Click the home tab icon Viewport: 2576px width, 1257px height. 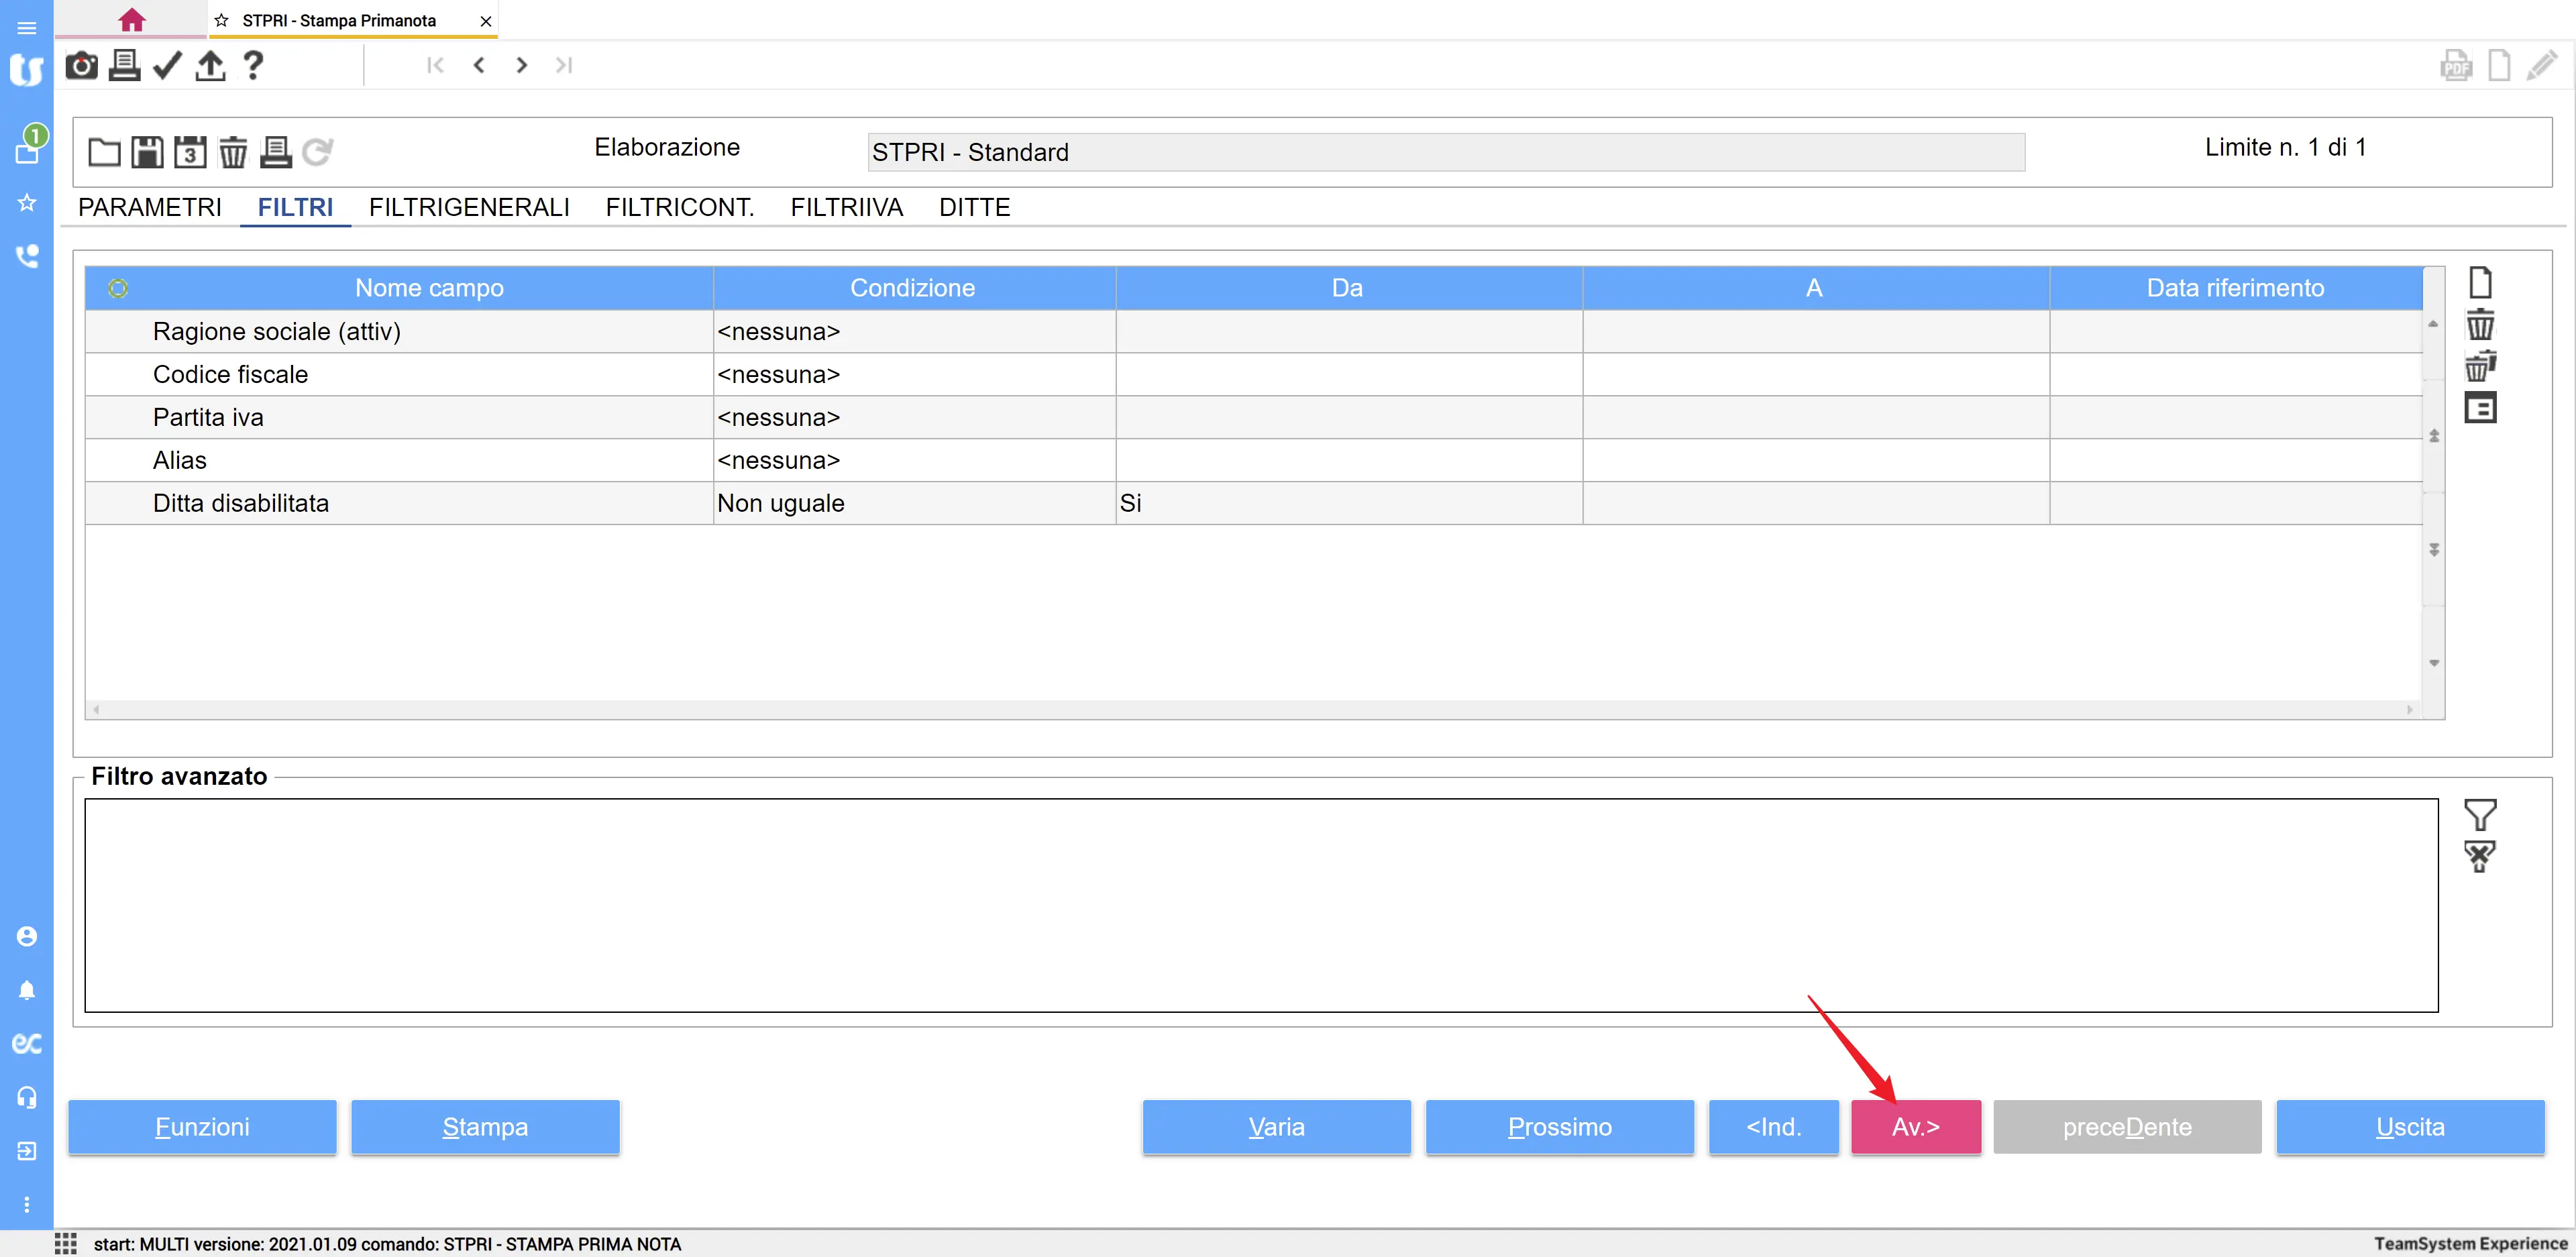tap(131, 20)
